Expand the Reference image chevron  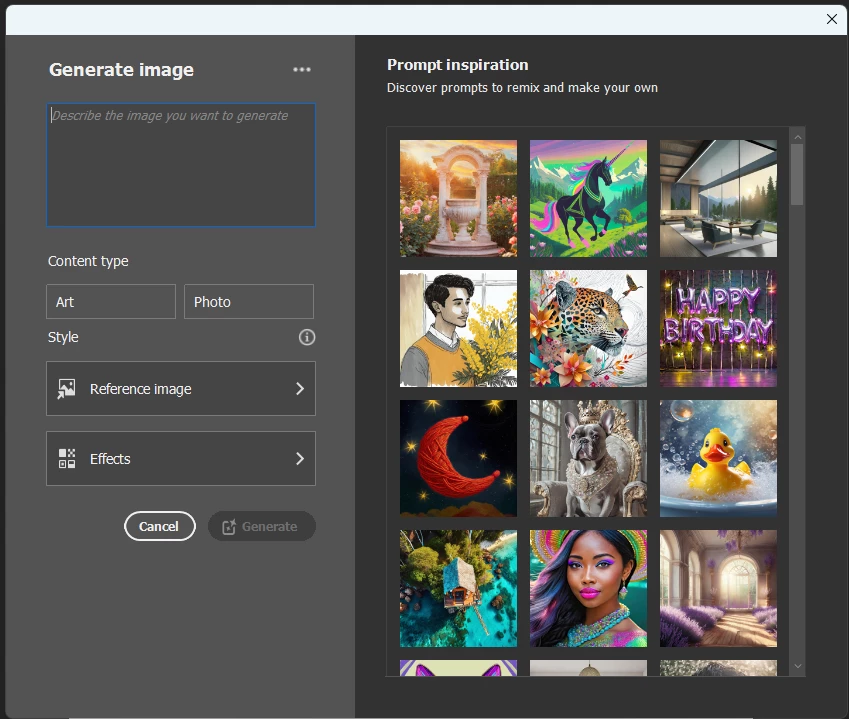coord(300,389)
